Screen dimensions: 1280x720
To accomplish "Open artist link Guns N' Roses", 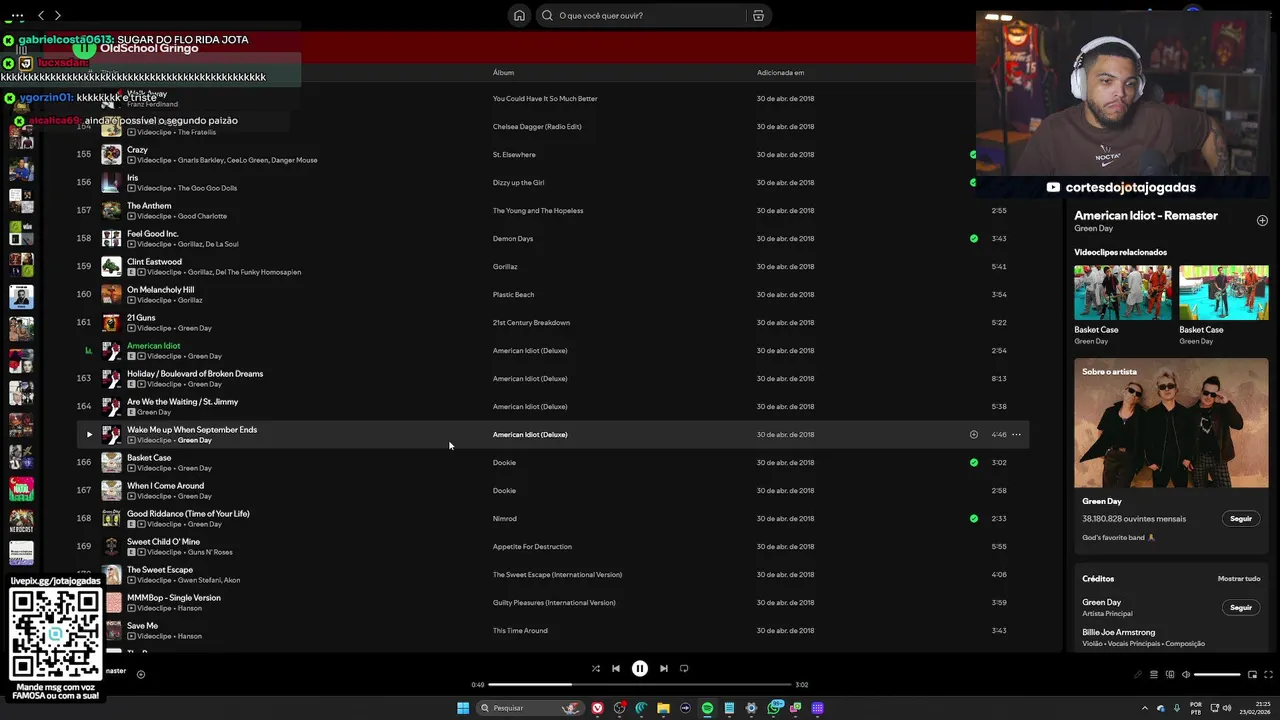I will tap(205, 552).
